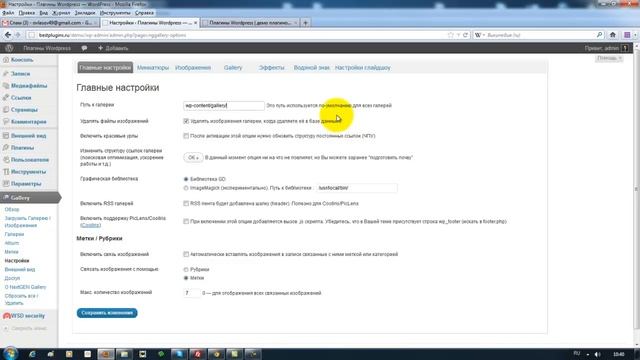Viewport: 640px width, 360px height.
Task: Toggle Удалять файлы изображений checkbox
Action: [186, 121]
